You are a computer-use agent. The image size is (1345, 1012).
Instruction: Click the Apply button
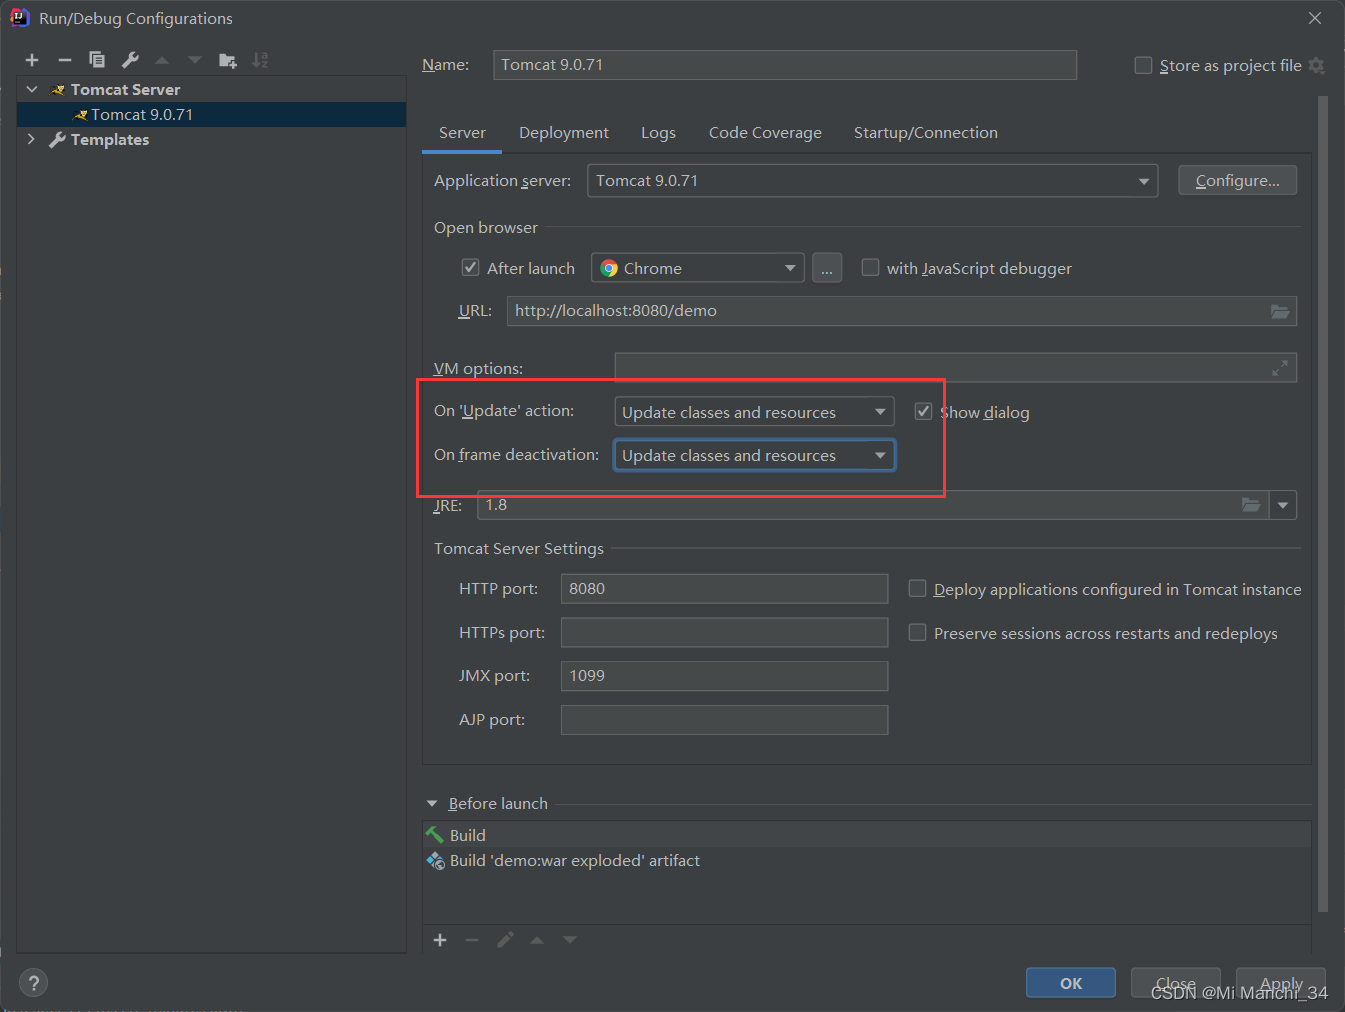[1281, 983]
